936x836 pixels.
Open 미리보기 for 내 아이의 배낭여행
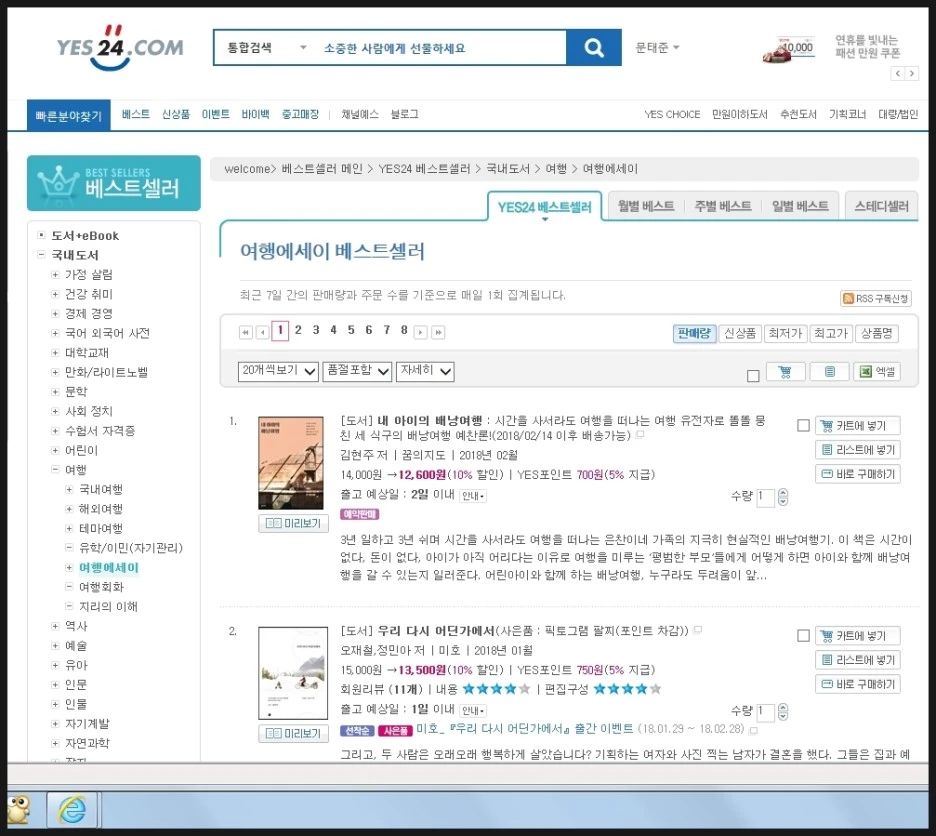click(x=294, y=523)
